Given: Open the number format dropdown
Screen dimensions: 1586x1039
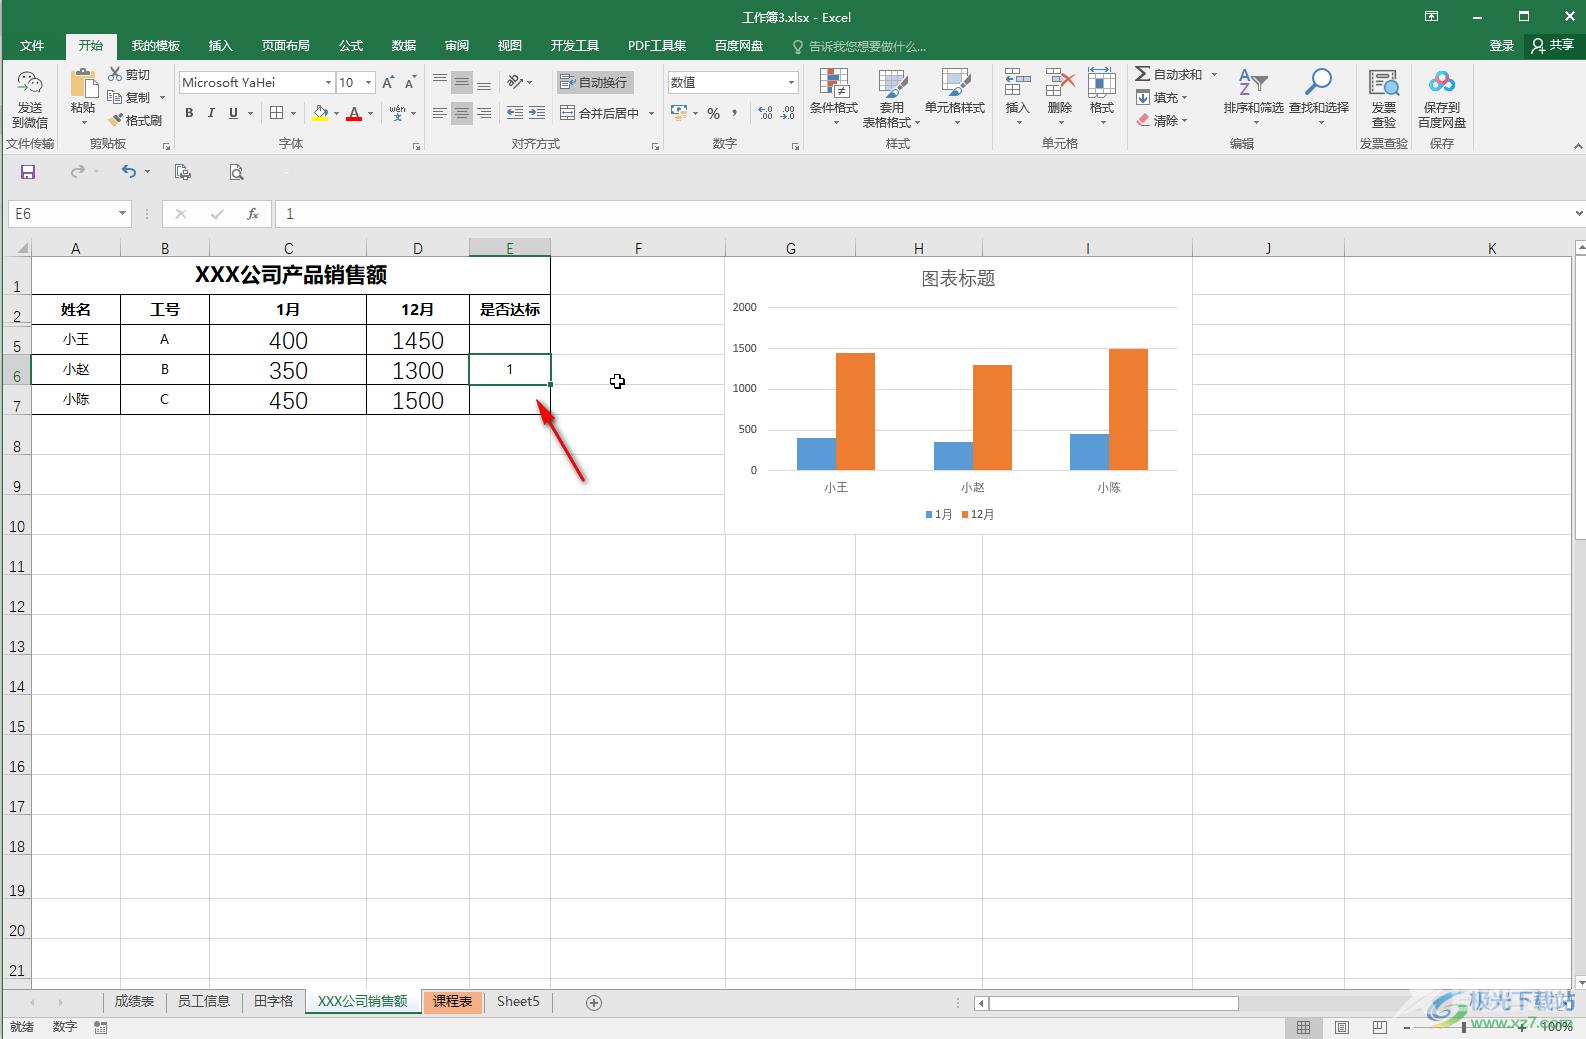Looking at the screenshot, I should [x=791, y=82].
